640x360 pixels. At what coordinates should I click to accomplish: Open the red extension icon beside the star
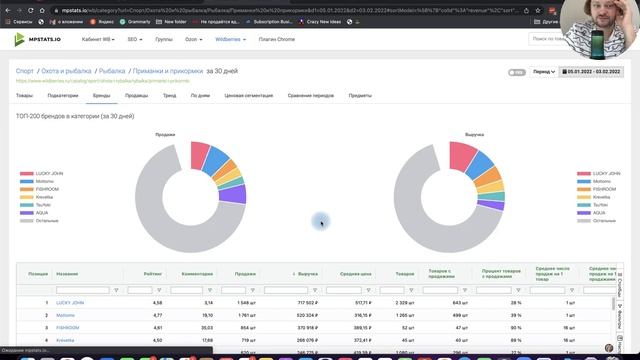point(552,11)
